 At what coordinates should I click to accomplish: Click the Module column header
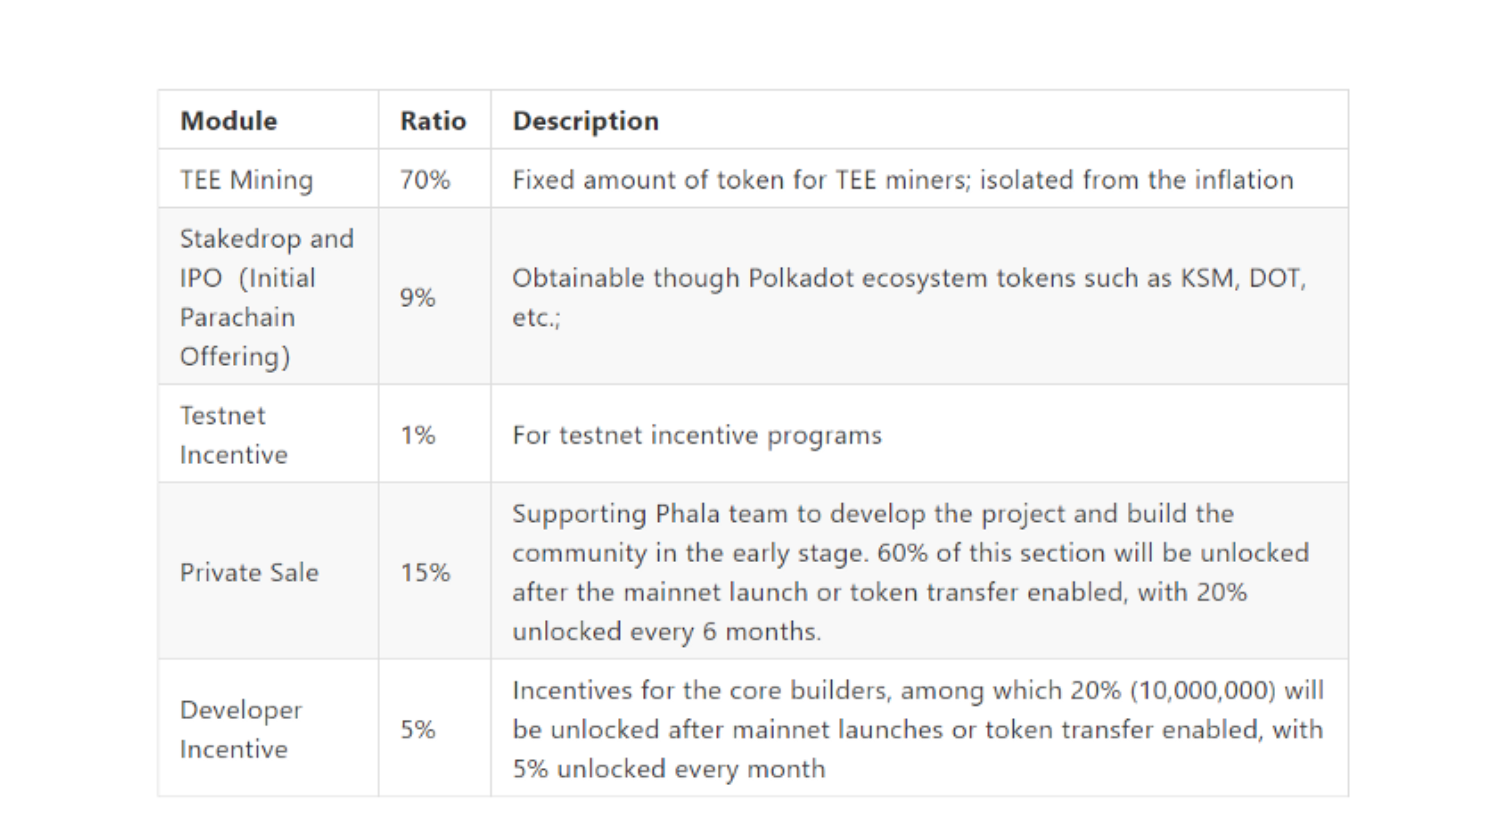(x=229, y=121)
